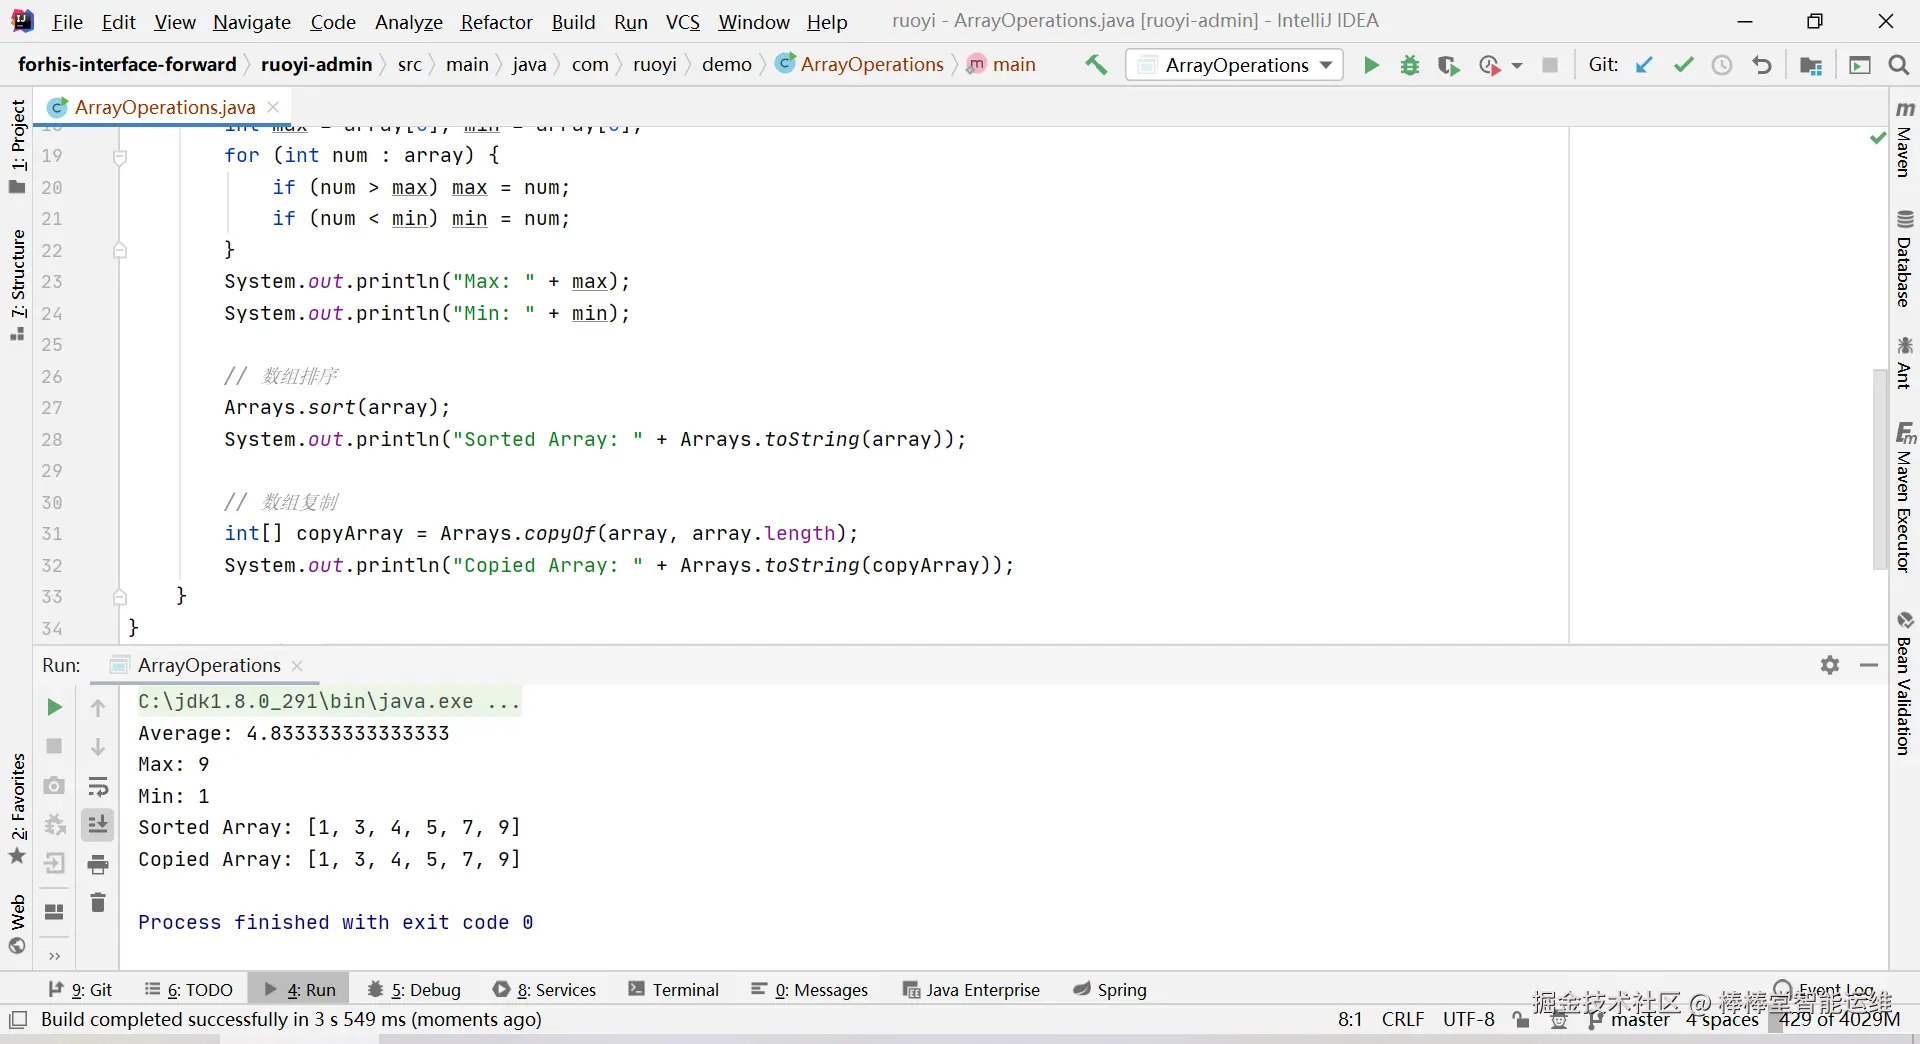1920x1044 pixels.
Task: Click the demo package breadcrumb
Action: 727,64
